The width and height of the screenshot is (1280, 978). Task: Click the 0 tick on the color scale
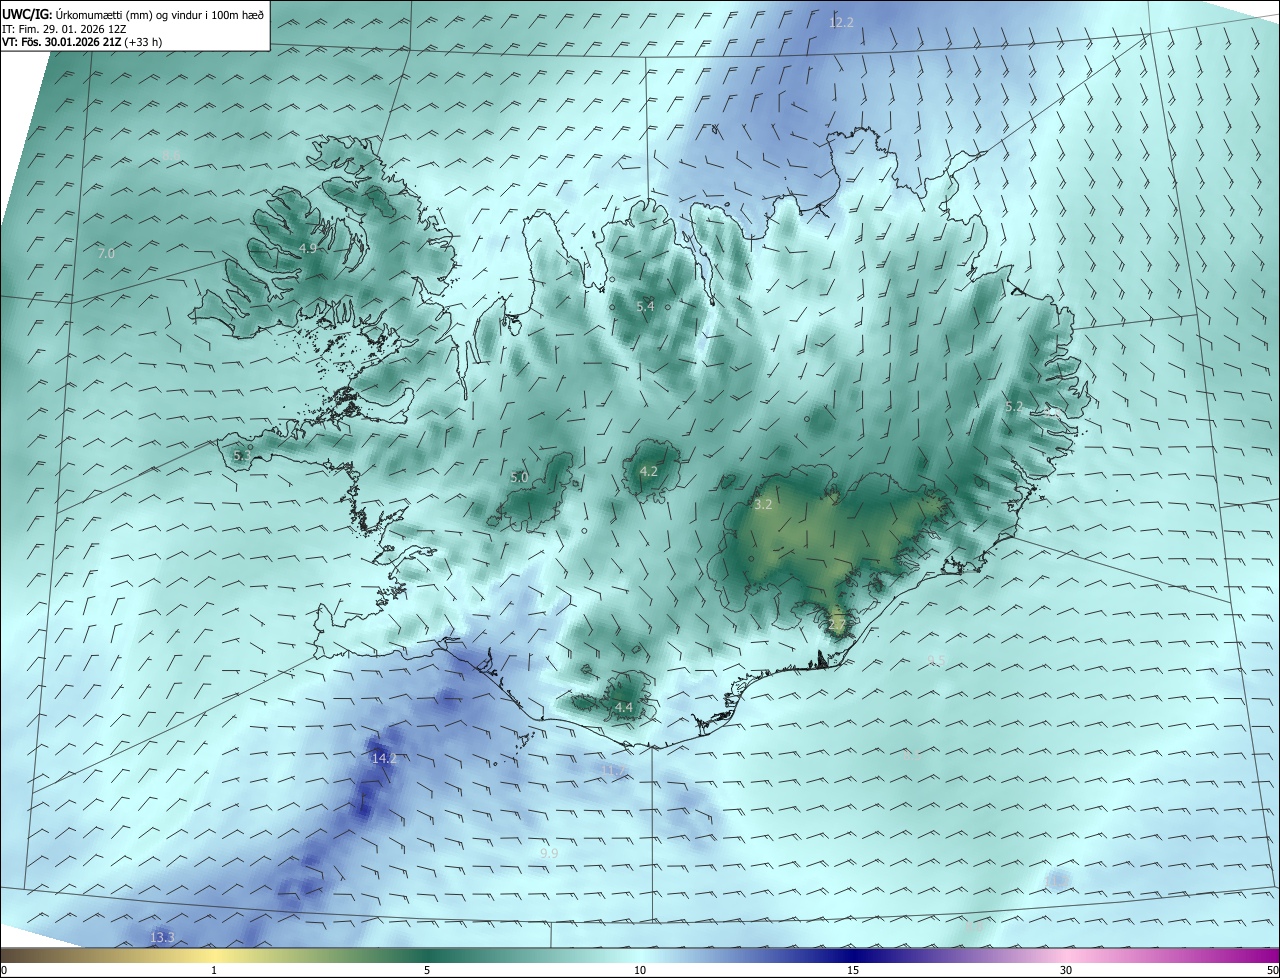click(4, 970)
